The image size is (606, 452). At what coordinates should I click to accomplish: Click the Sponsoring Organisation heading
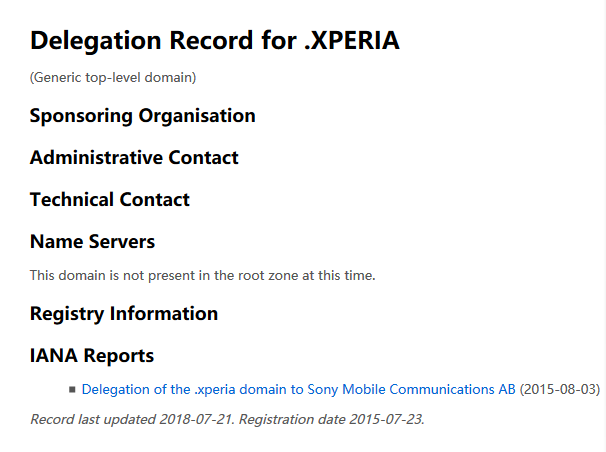pyautogui.click(x=143, y=116)
